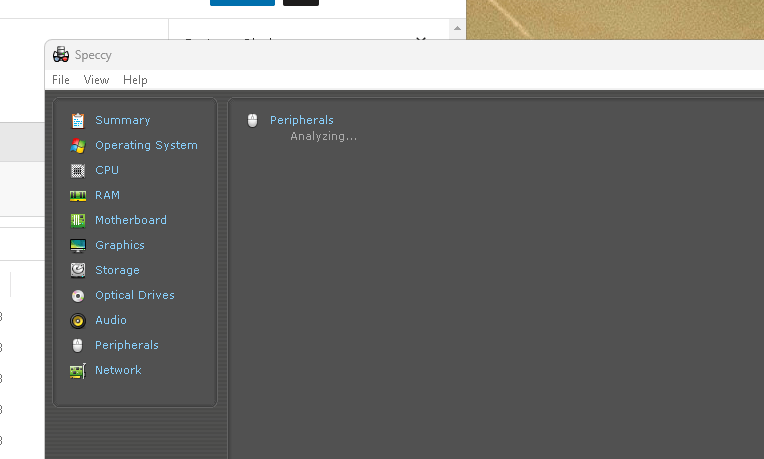Click the Motherboard circuit icon
Image resolution: width=764 pixels, height=459 pixels.
point(78,220)
